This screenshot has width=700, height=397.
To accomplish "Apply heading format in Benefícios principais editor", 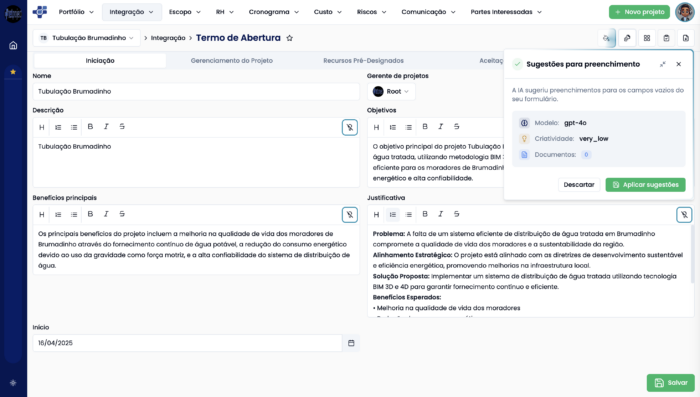I will click(42, 214).
